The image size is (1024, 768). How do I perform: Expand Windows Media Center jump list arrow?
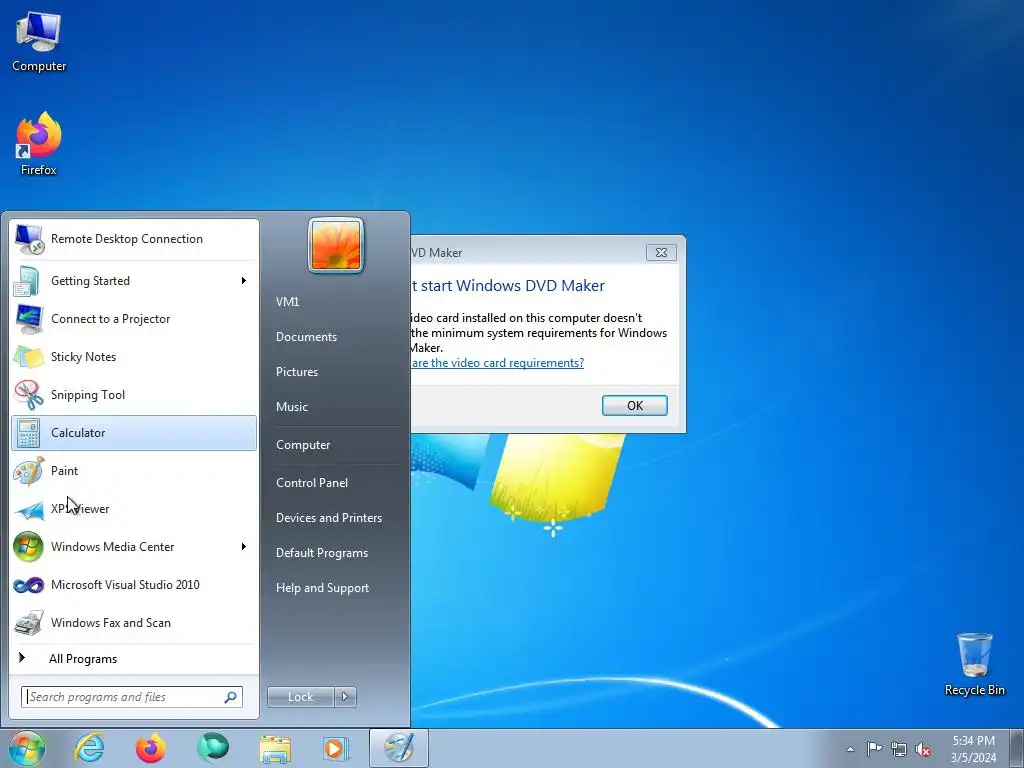tap(244, 547)
